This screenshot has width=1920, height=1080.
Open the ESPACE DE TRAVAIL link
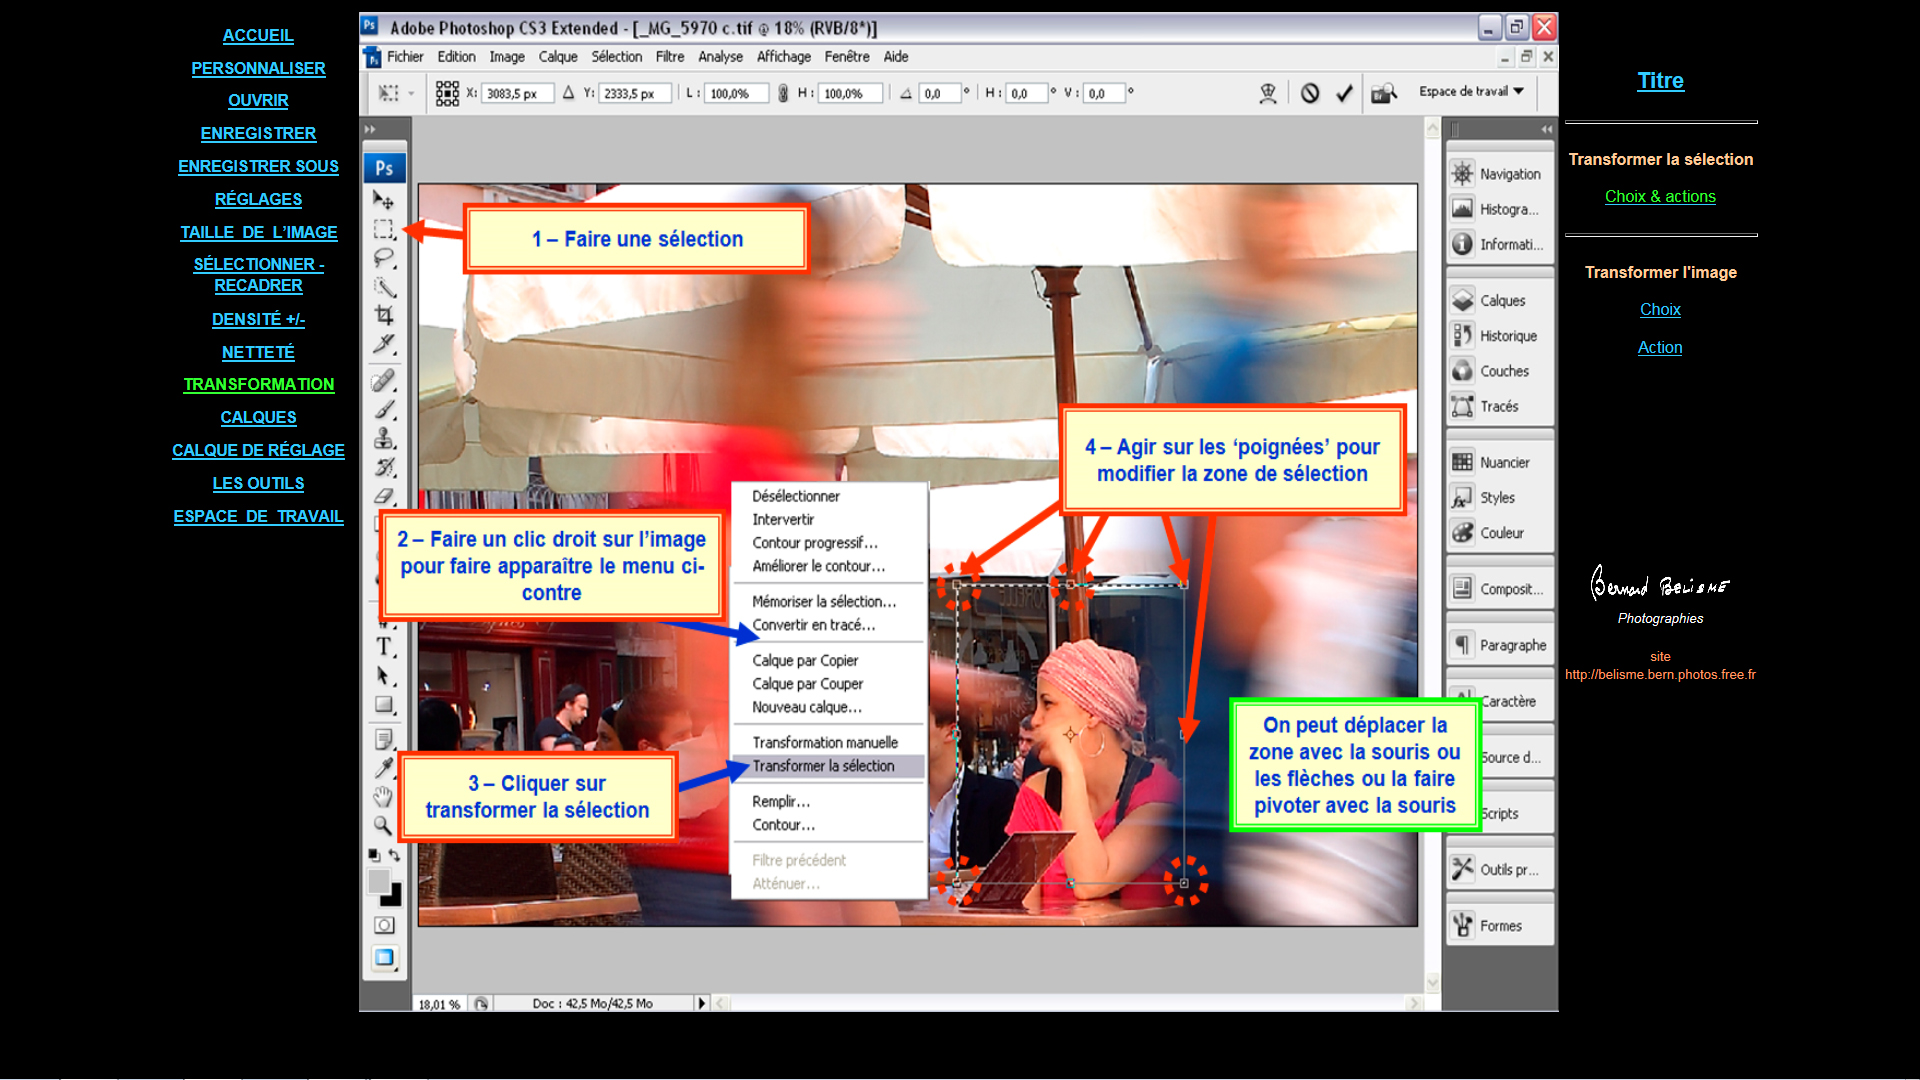(x=258, y=517)
